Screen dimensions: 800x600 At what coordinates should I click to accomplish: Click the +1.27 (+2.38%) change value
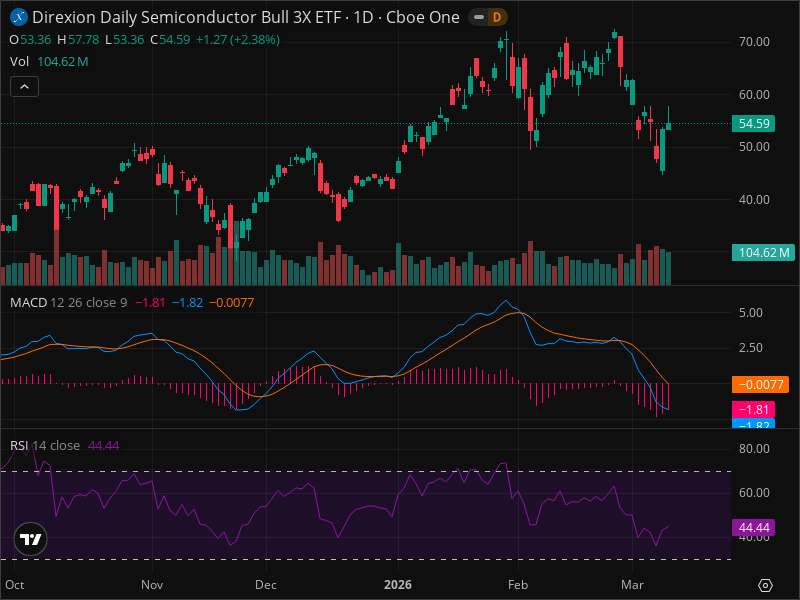(x=238, y=40)
